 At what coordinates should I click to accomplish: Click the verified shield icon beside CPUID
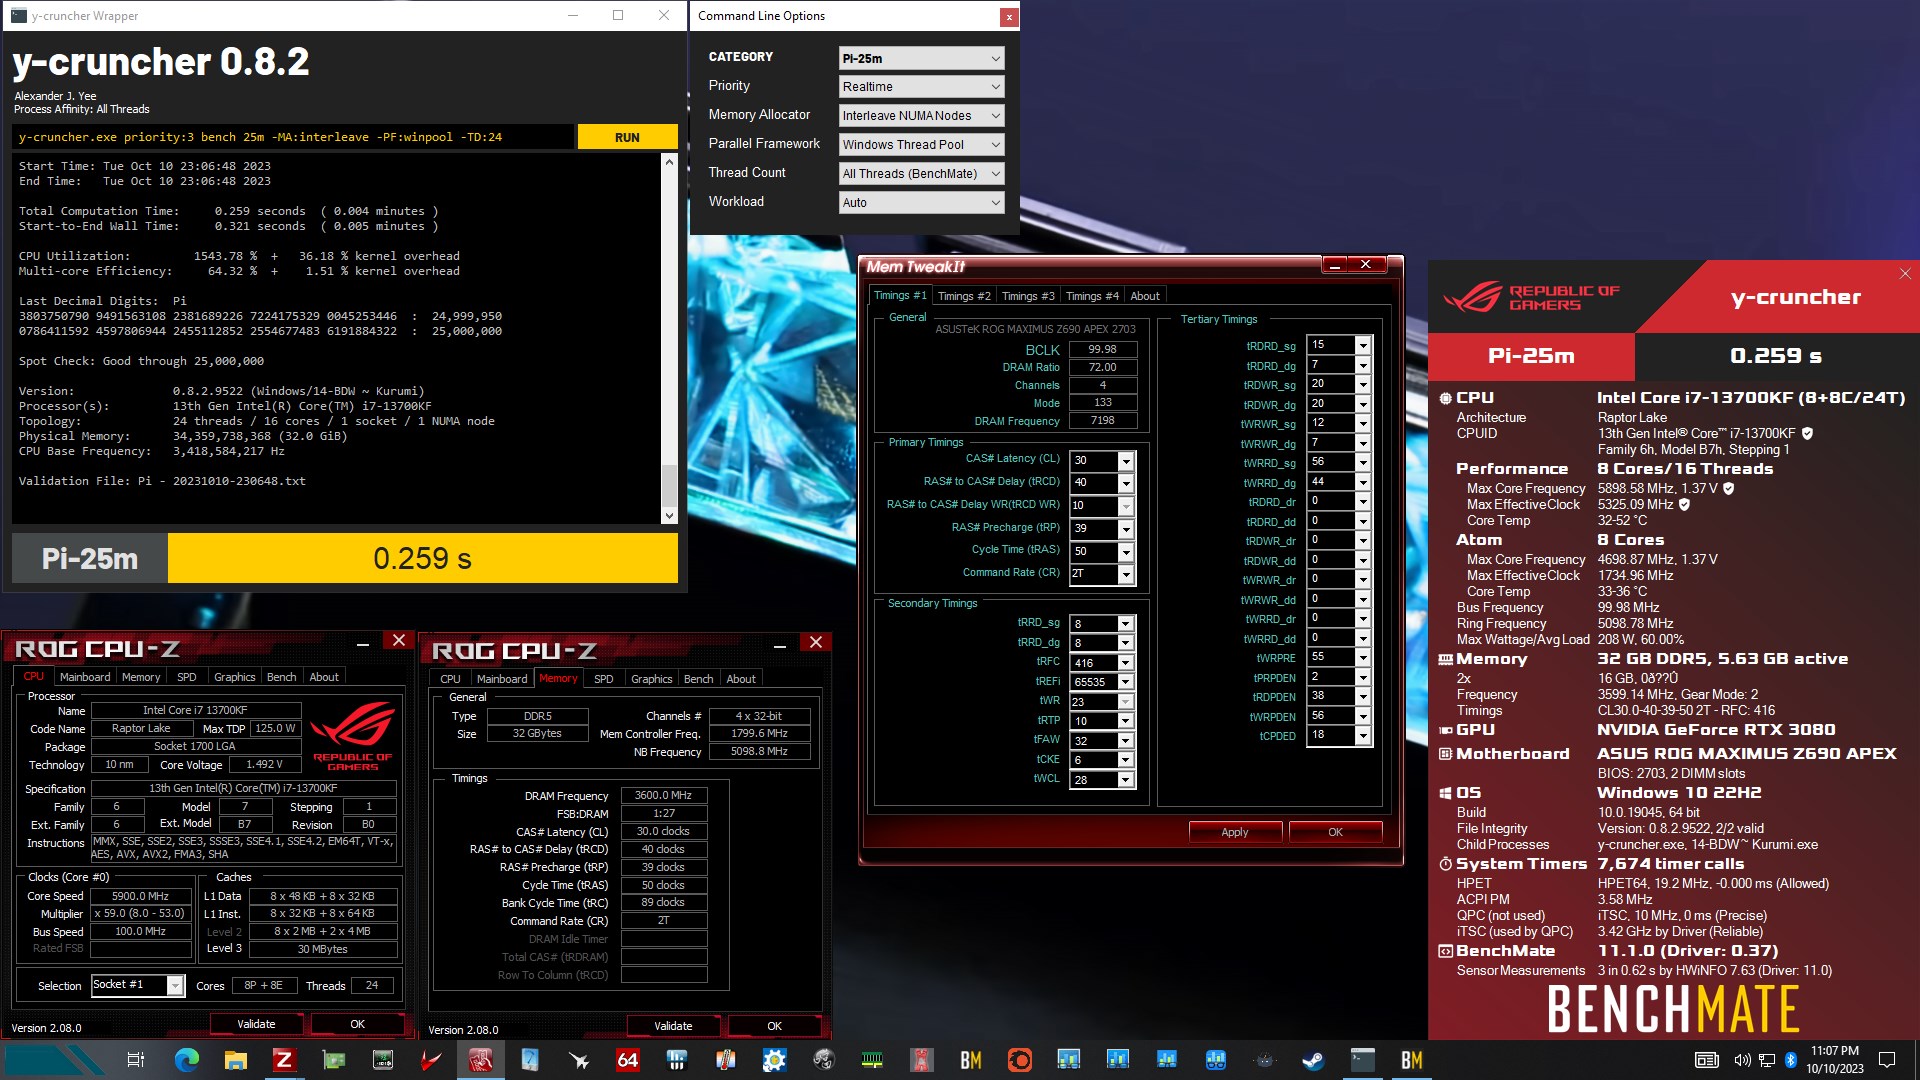tap(1807, 434)
